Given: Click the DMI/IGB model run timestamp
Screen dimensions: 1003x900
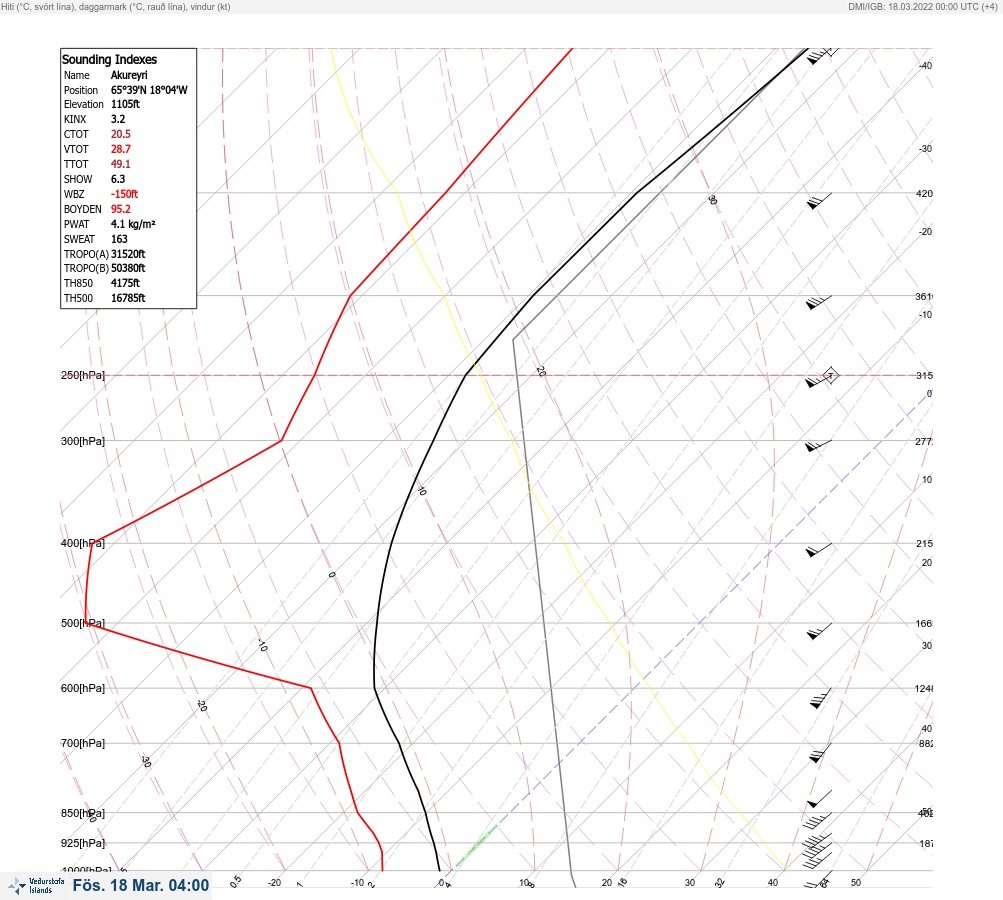Looking at the screenshot, I should [922, 7].
